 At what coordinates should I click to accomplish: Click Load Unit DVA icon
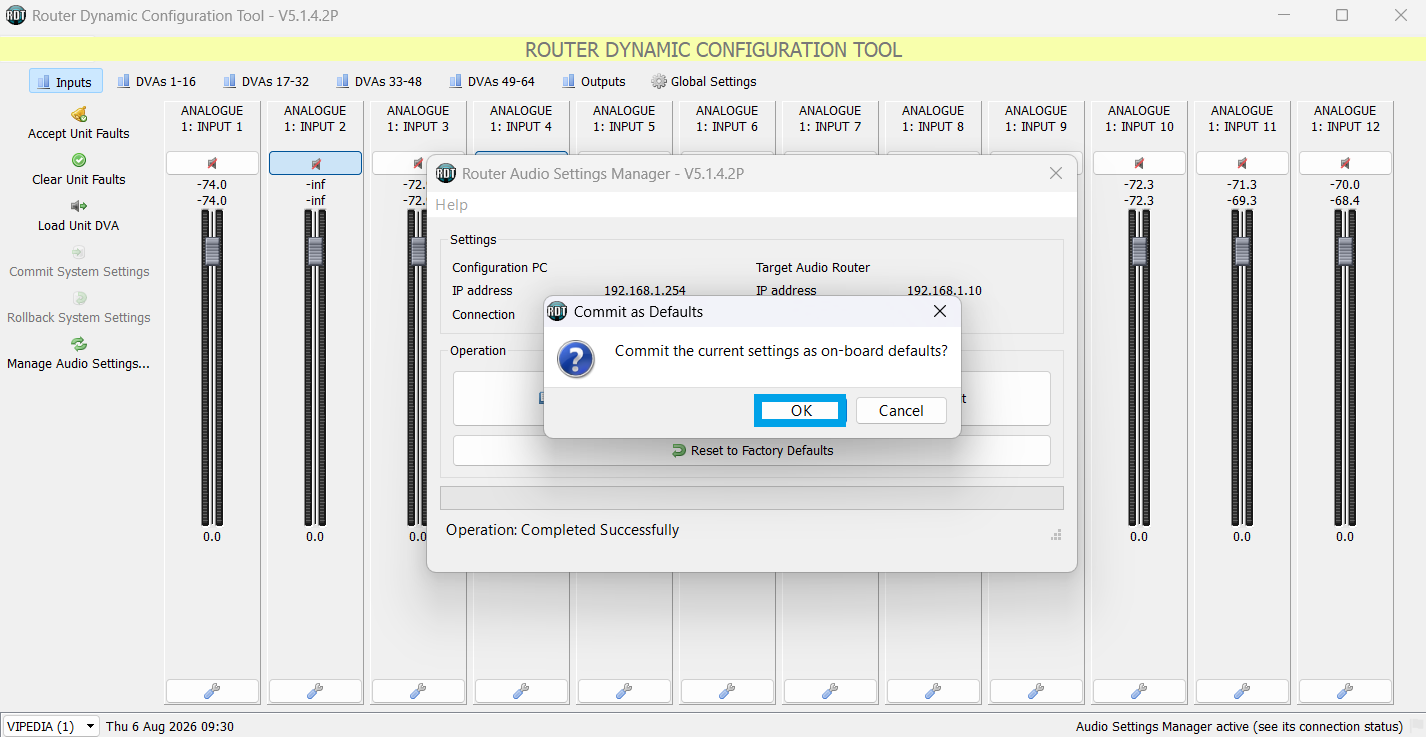coord(79,206)
